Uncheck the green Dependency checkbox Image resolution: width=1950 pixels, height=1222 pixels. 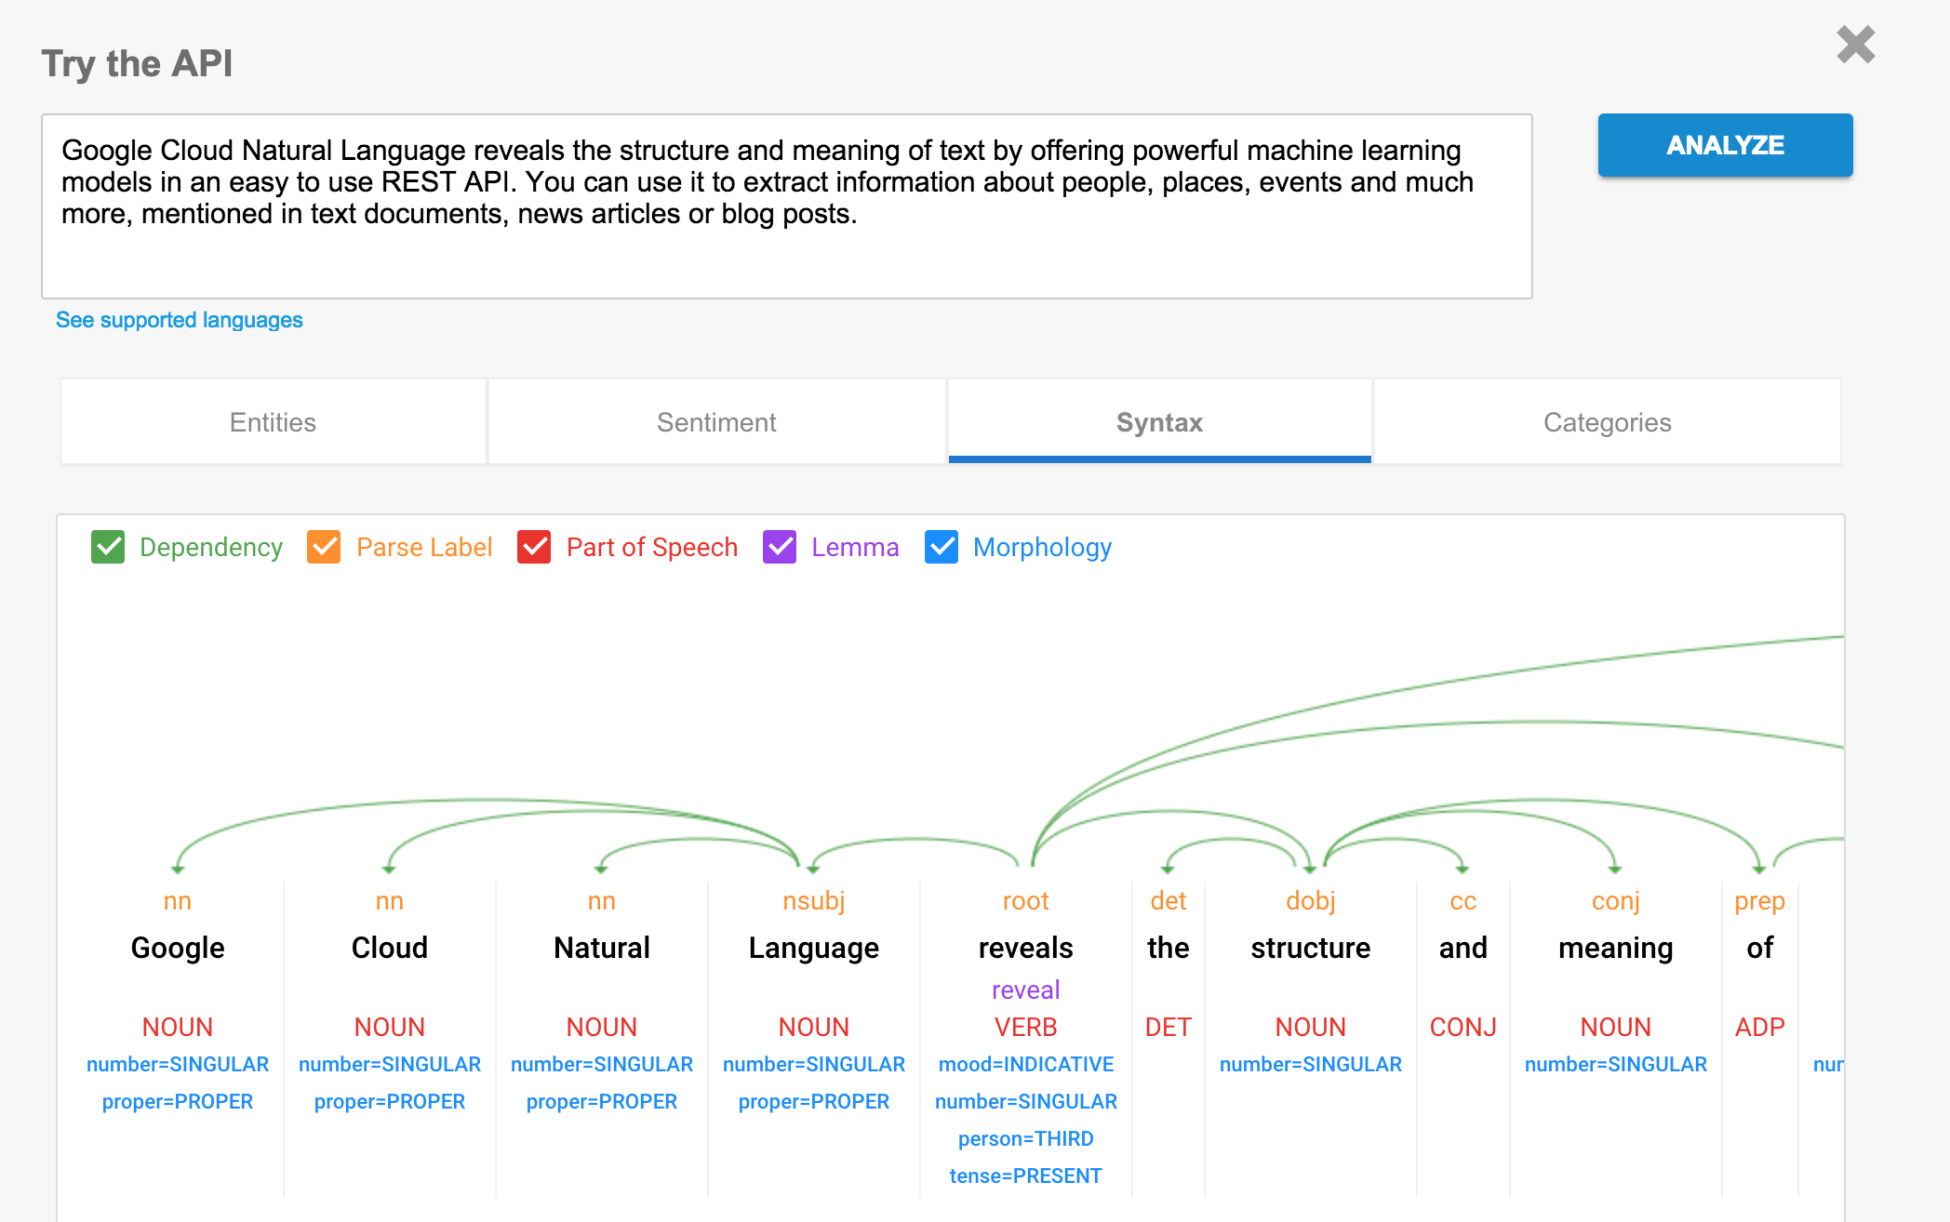[x=108, y=547]
